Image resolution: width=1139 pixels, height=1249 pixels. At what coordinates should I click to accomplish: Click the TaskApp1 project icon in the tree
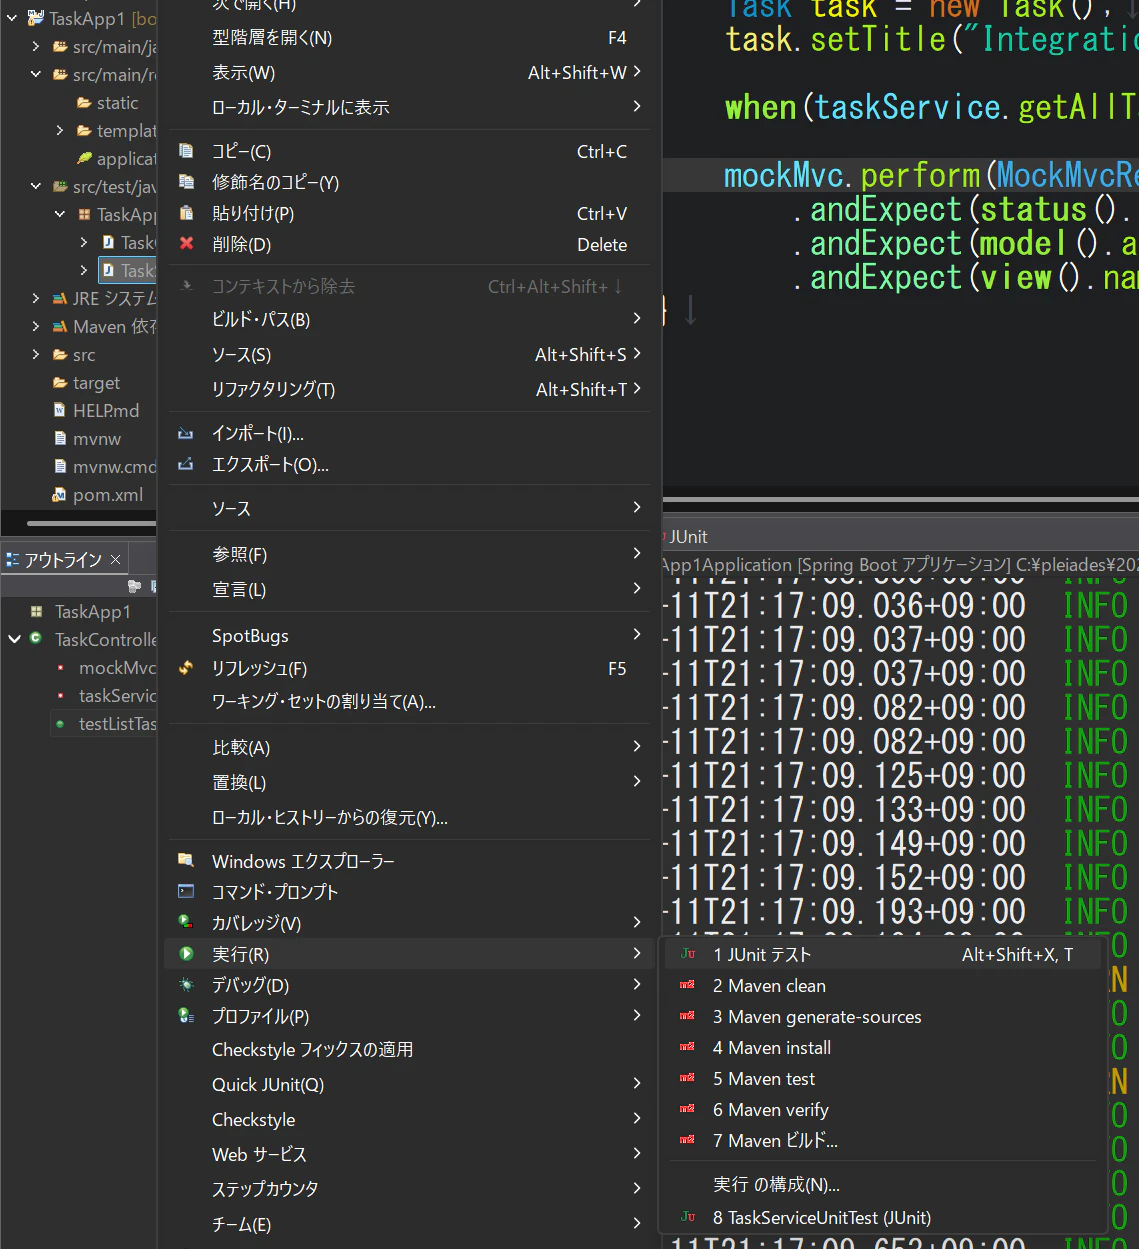point(36,19)
